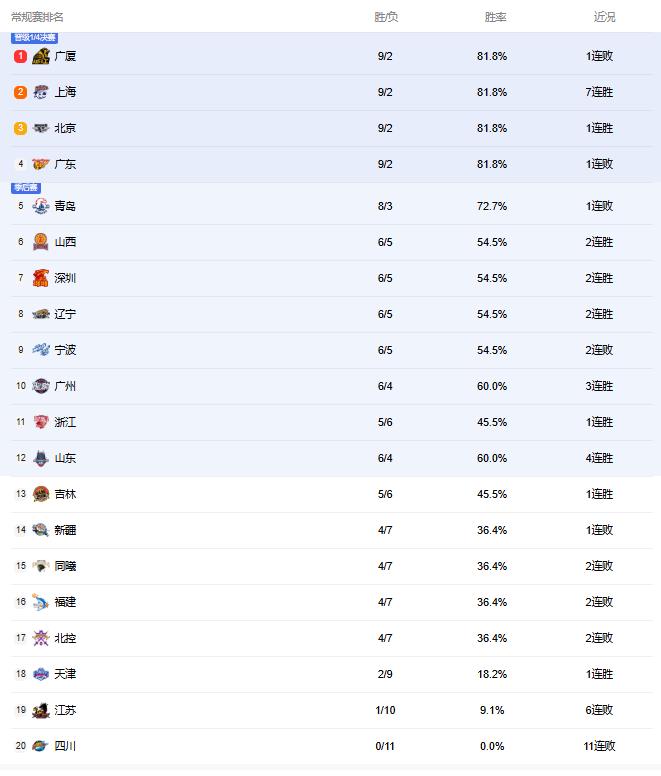Click the 常规赛排名 header label
Image resolution: width=661 pixels, height=776 pixels.
pyautogui.click(x=37, y=17)
